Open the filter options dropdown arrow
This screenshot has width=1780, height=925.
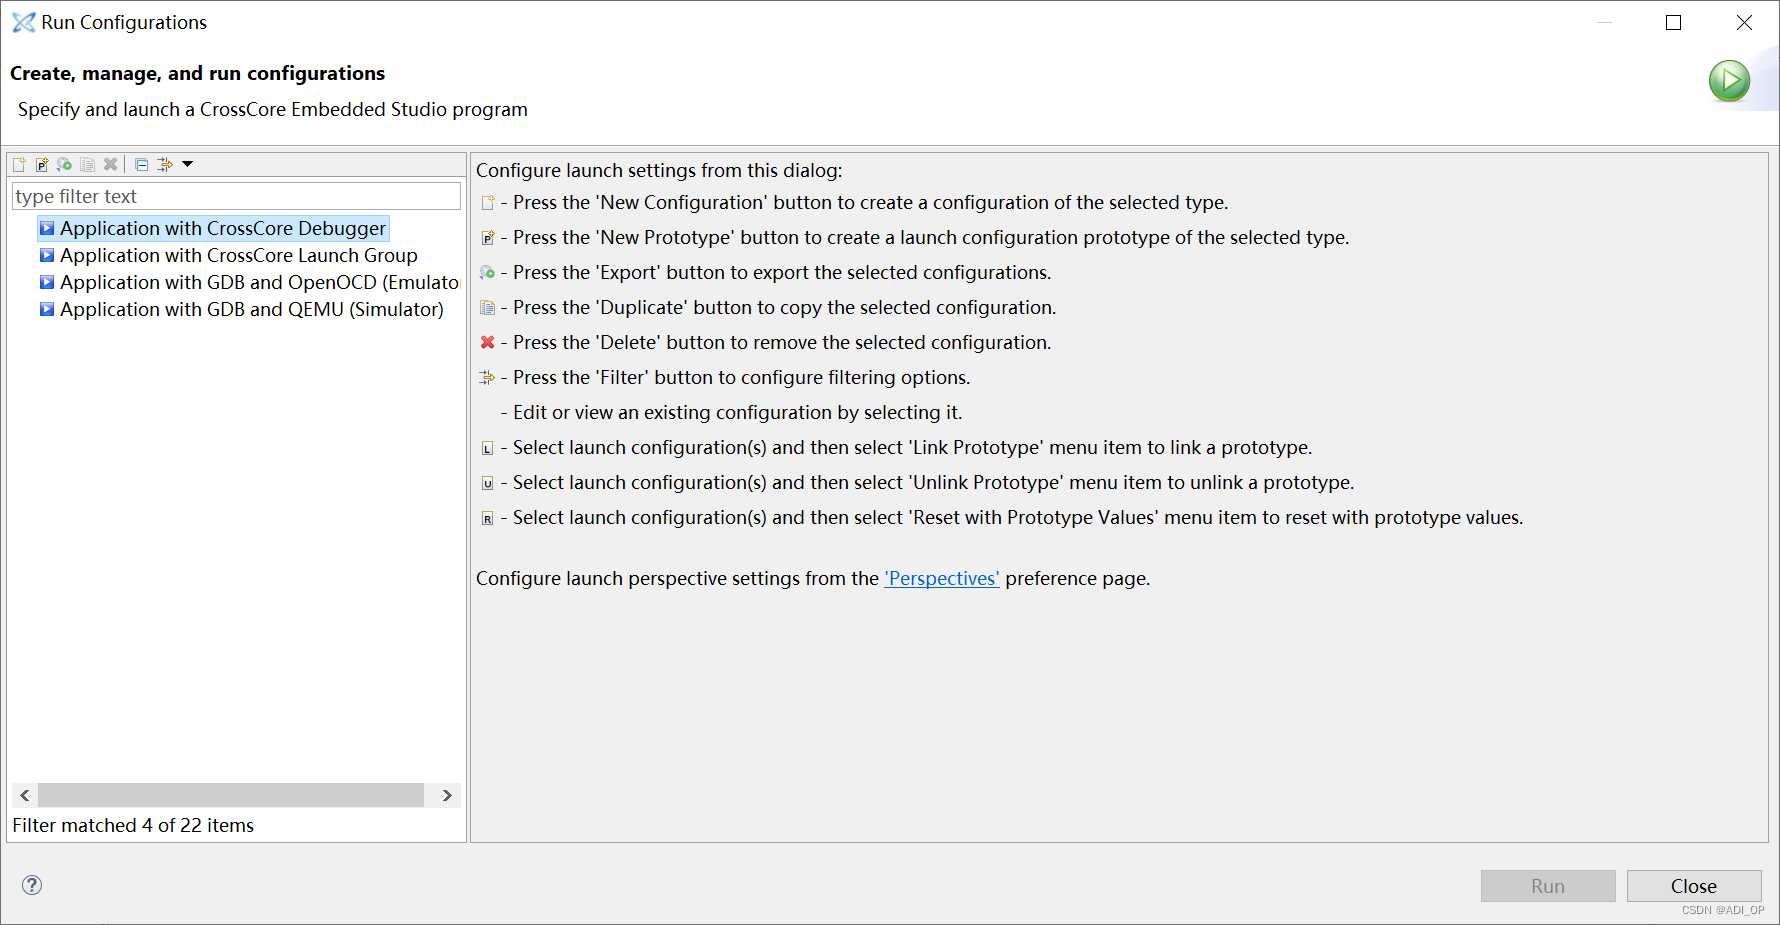tap(187, 164)
